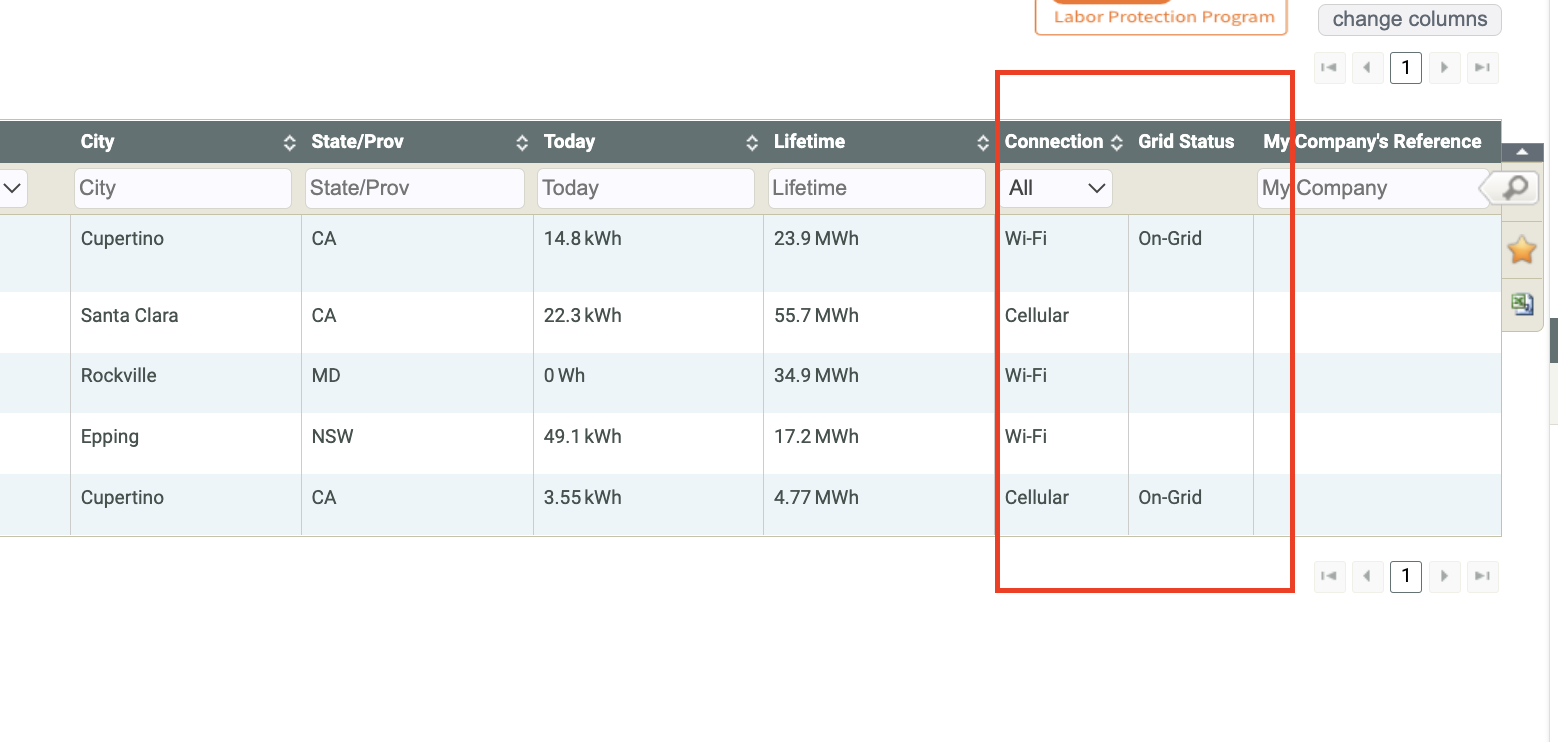Focus the Lifetime filter input
Image resolution: width=1558 pixels, height=742 pixels.
(876, 188)
